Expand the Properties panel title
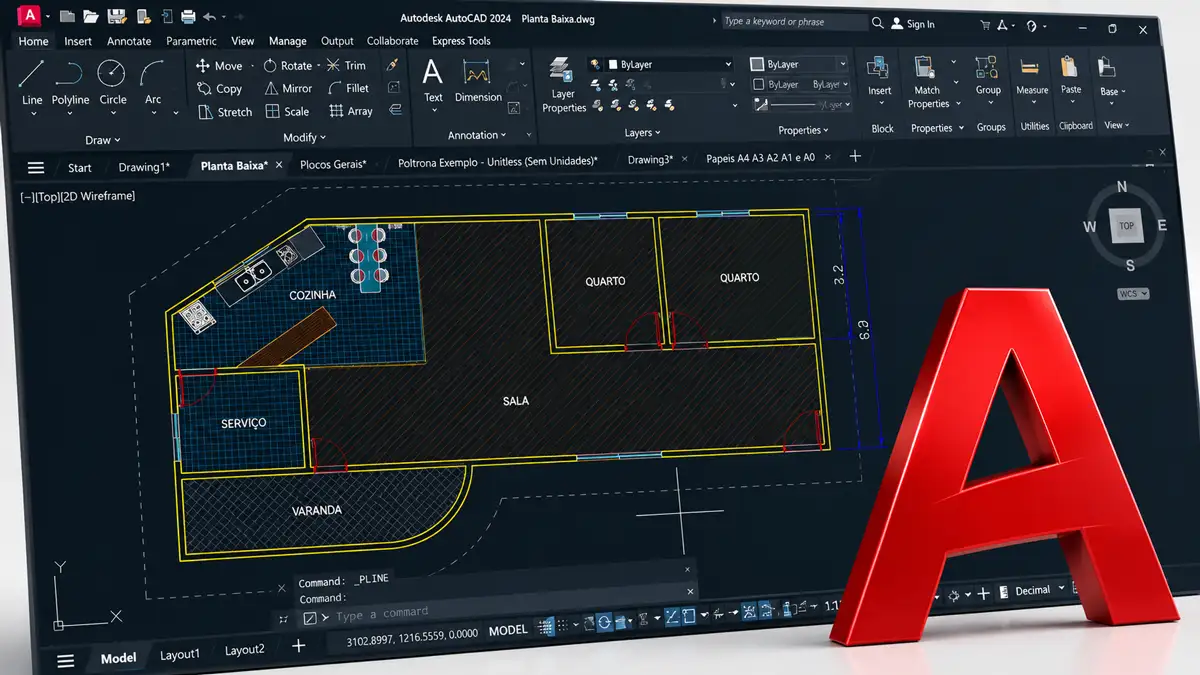This screenshot has height=675, width=1200. click(804, 130)
